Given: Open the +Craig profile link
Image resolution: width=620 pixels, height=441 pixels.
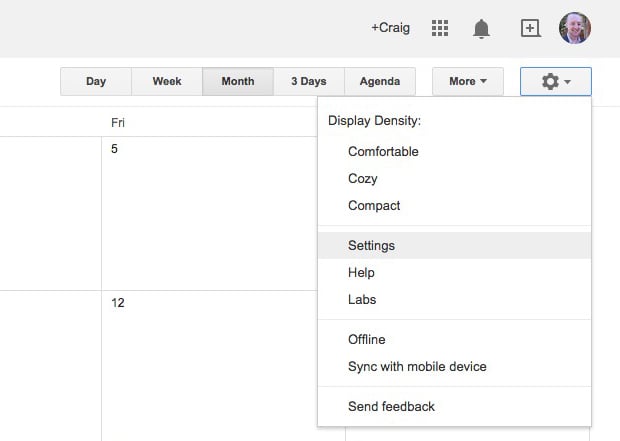Looking at the screenshot, I should click(390, 28).
